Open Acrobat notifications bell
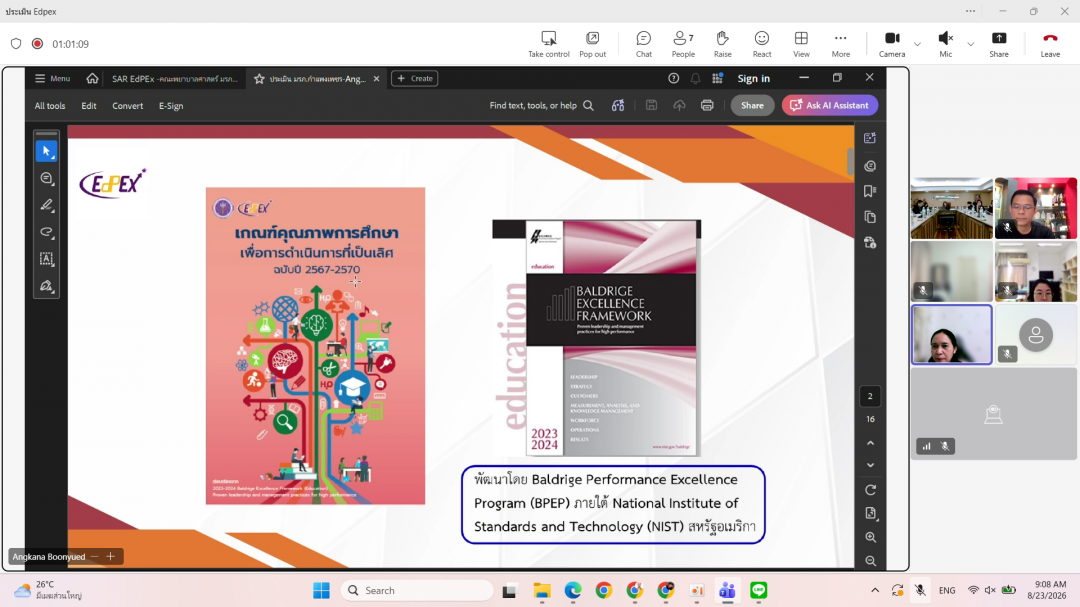 click(696, 79)
